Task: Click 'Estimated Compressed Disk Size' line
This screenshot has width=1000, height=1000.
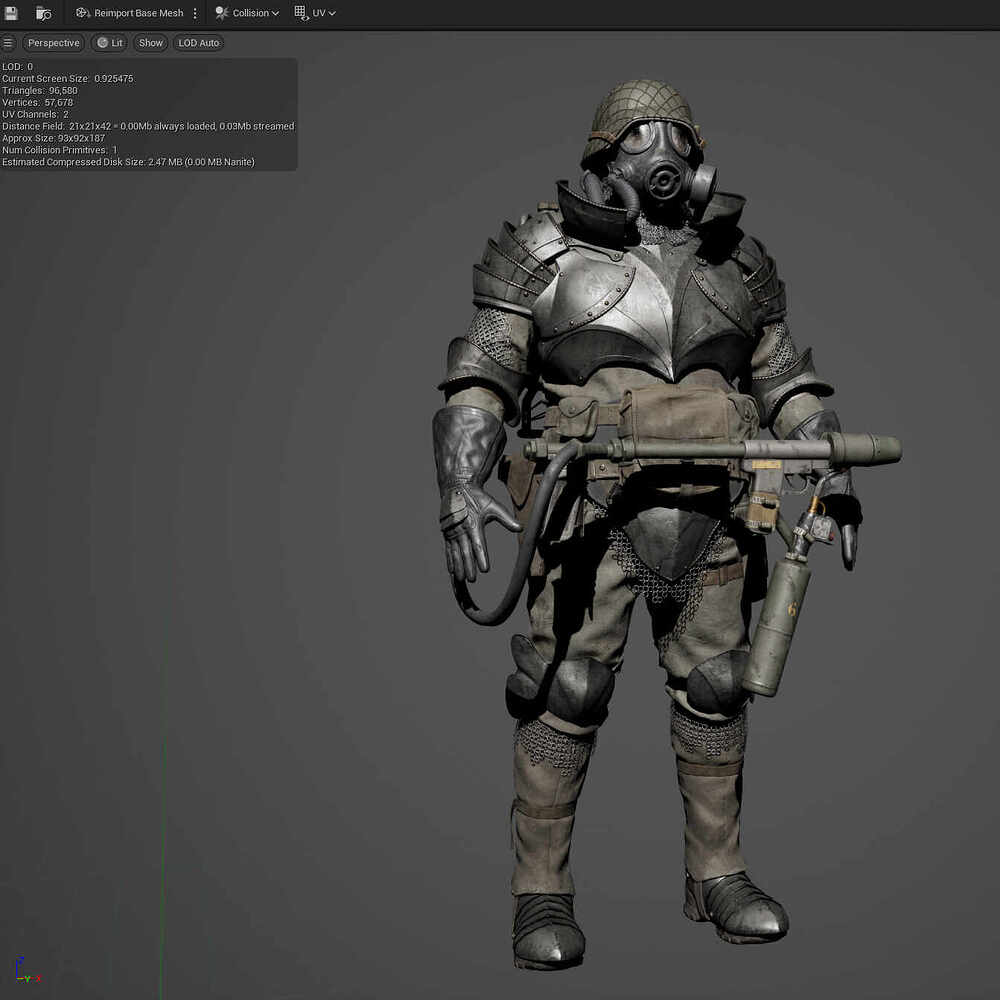Action: tap(128, 162)
